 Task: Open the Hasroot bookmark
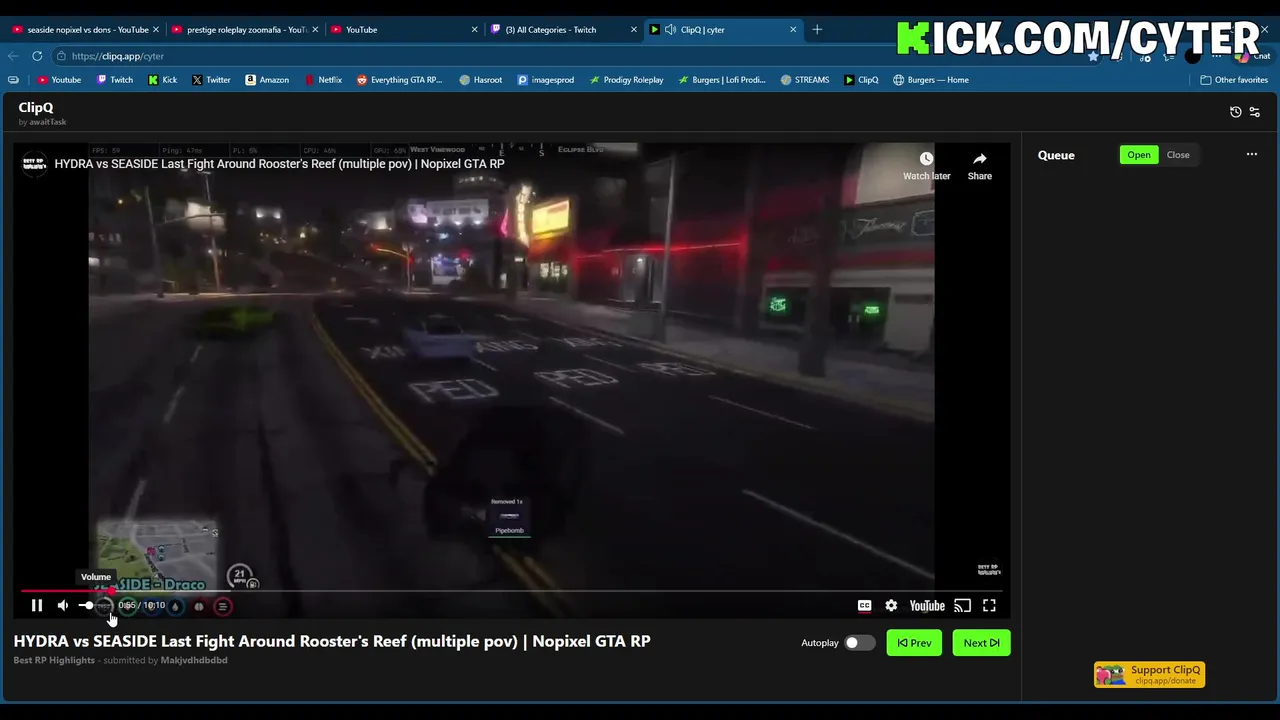coord(481,80)
